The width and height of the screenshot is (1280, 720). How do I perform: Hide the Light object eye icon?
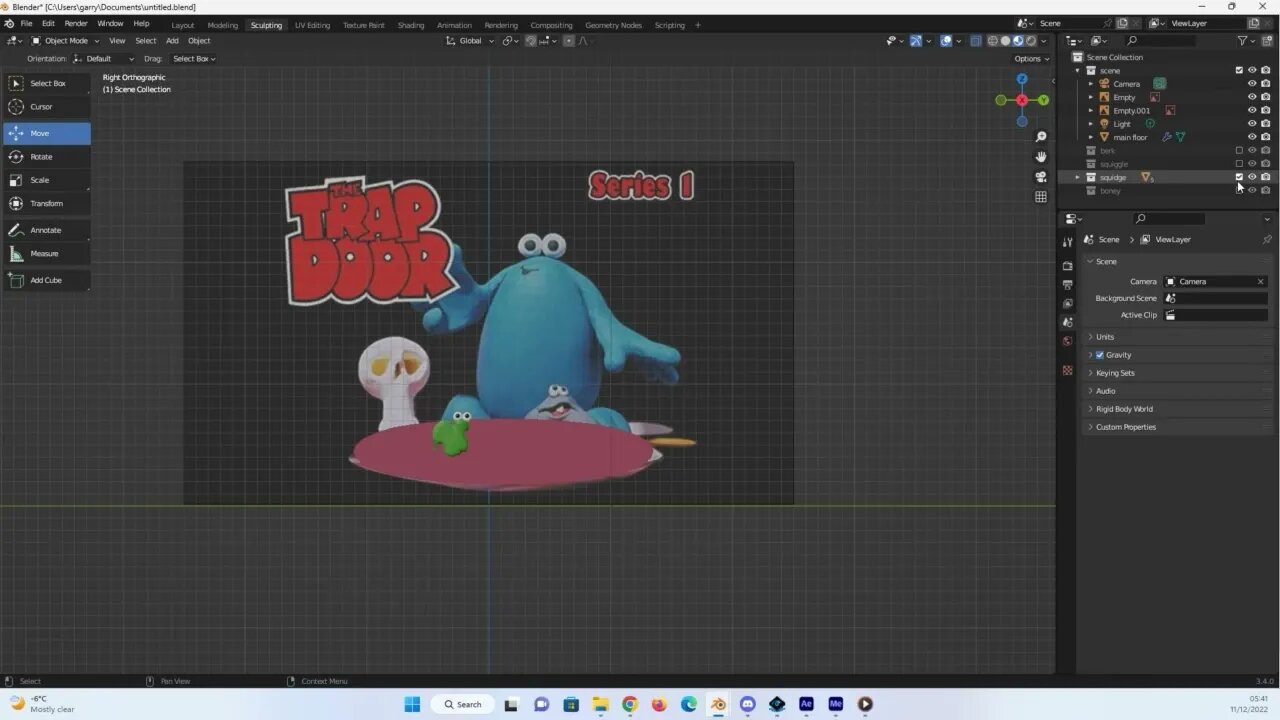(x=1252, y=124)
